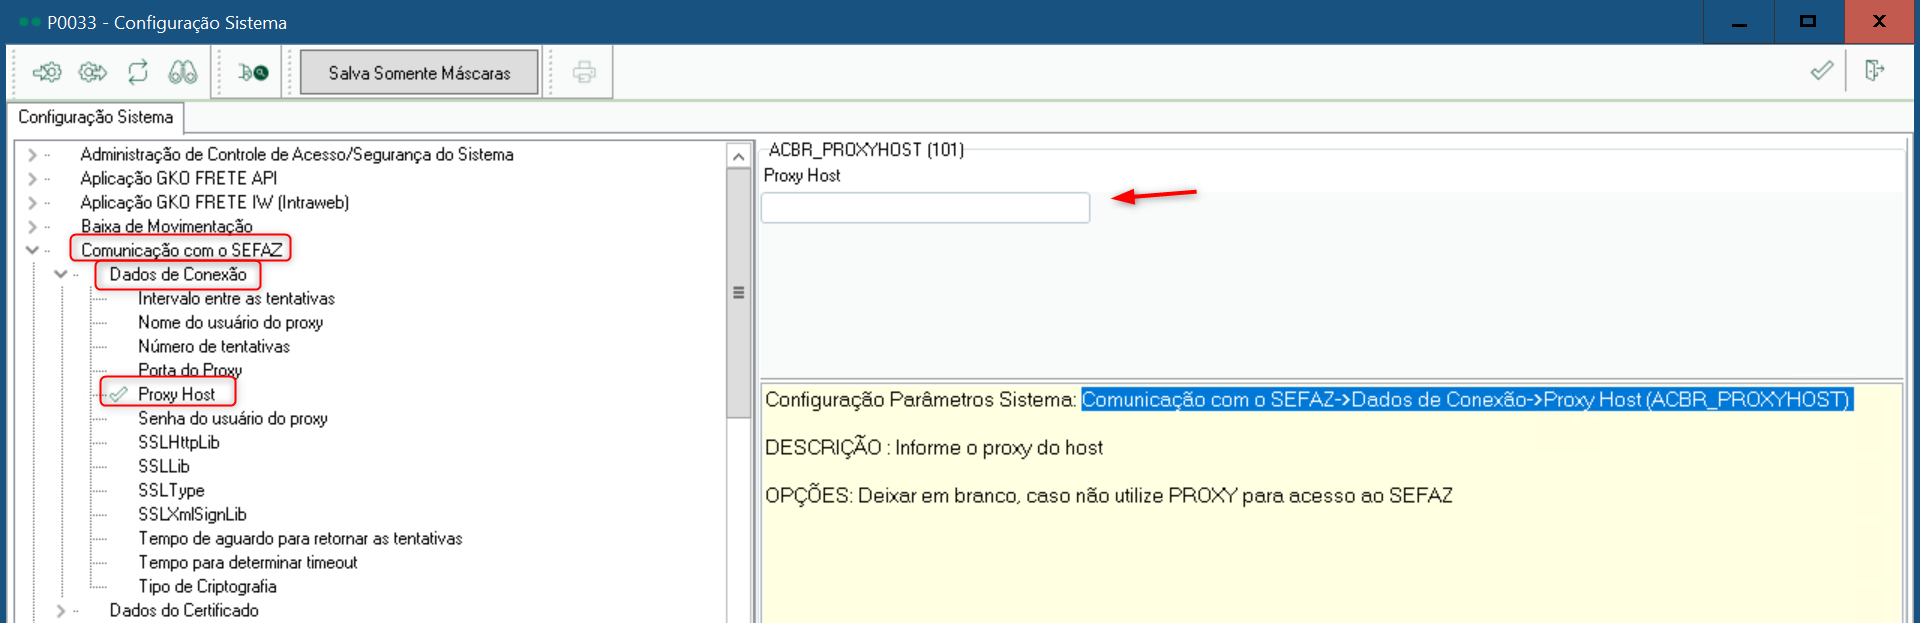The image size is (1920, 623).
Task: Select Tempo para determinar timeout item
Action: (x=247, y=562)
